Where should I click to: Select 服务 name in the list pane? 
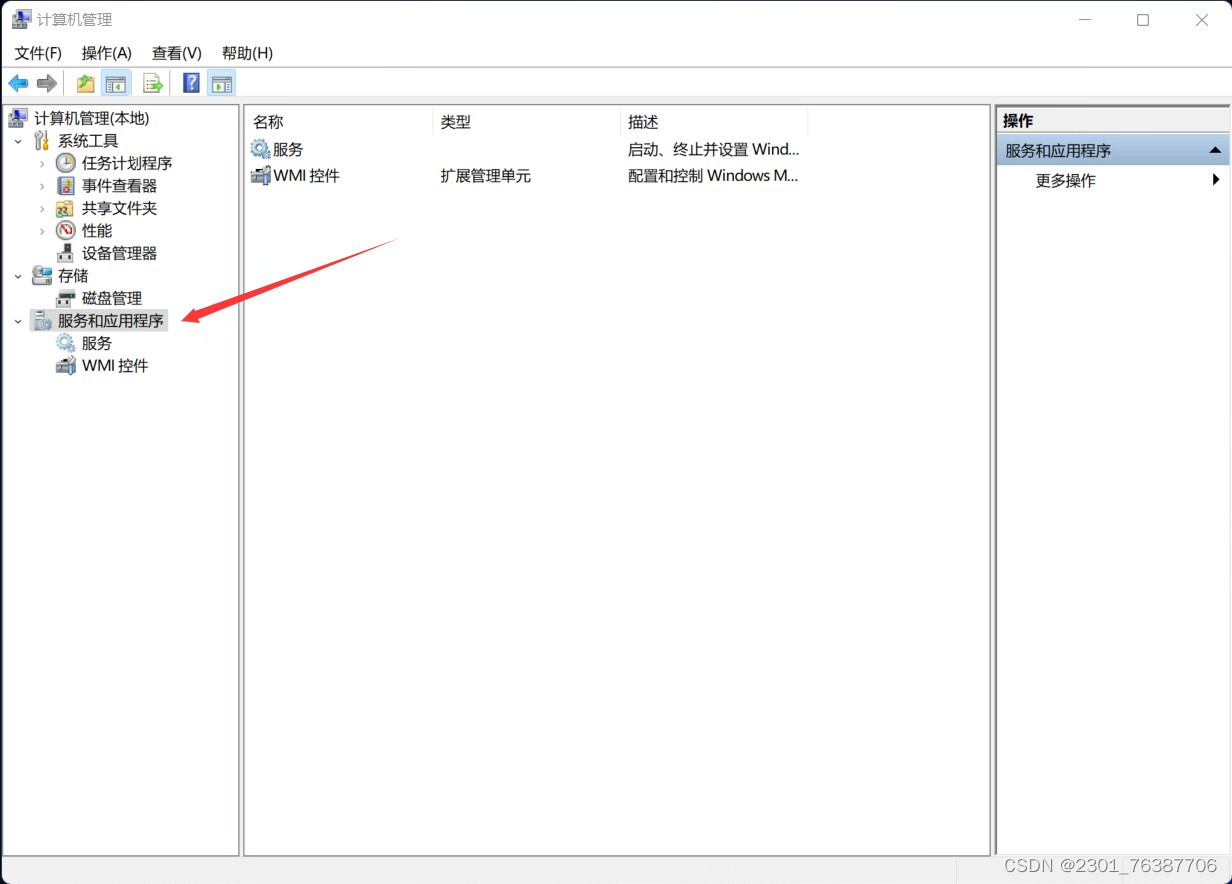click(288, 150)
